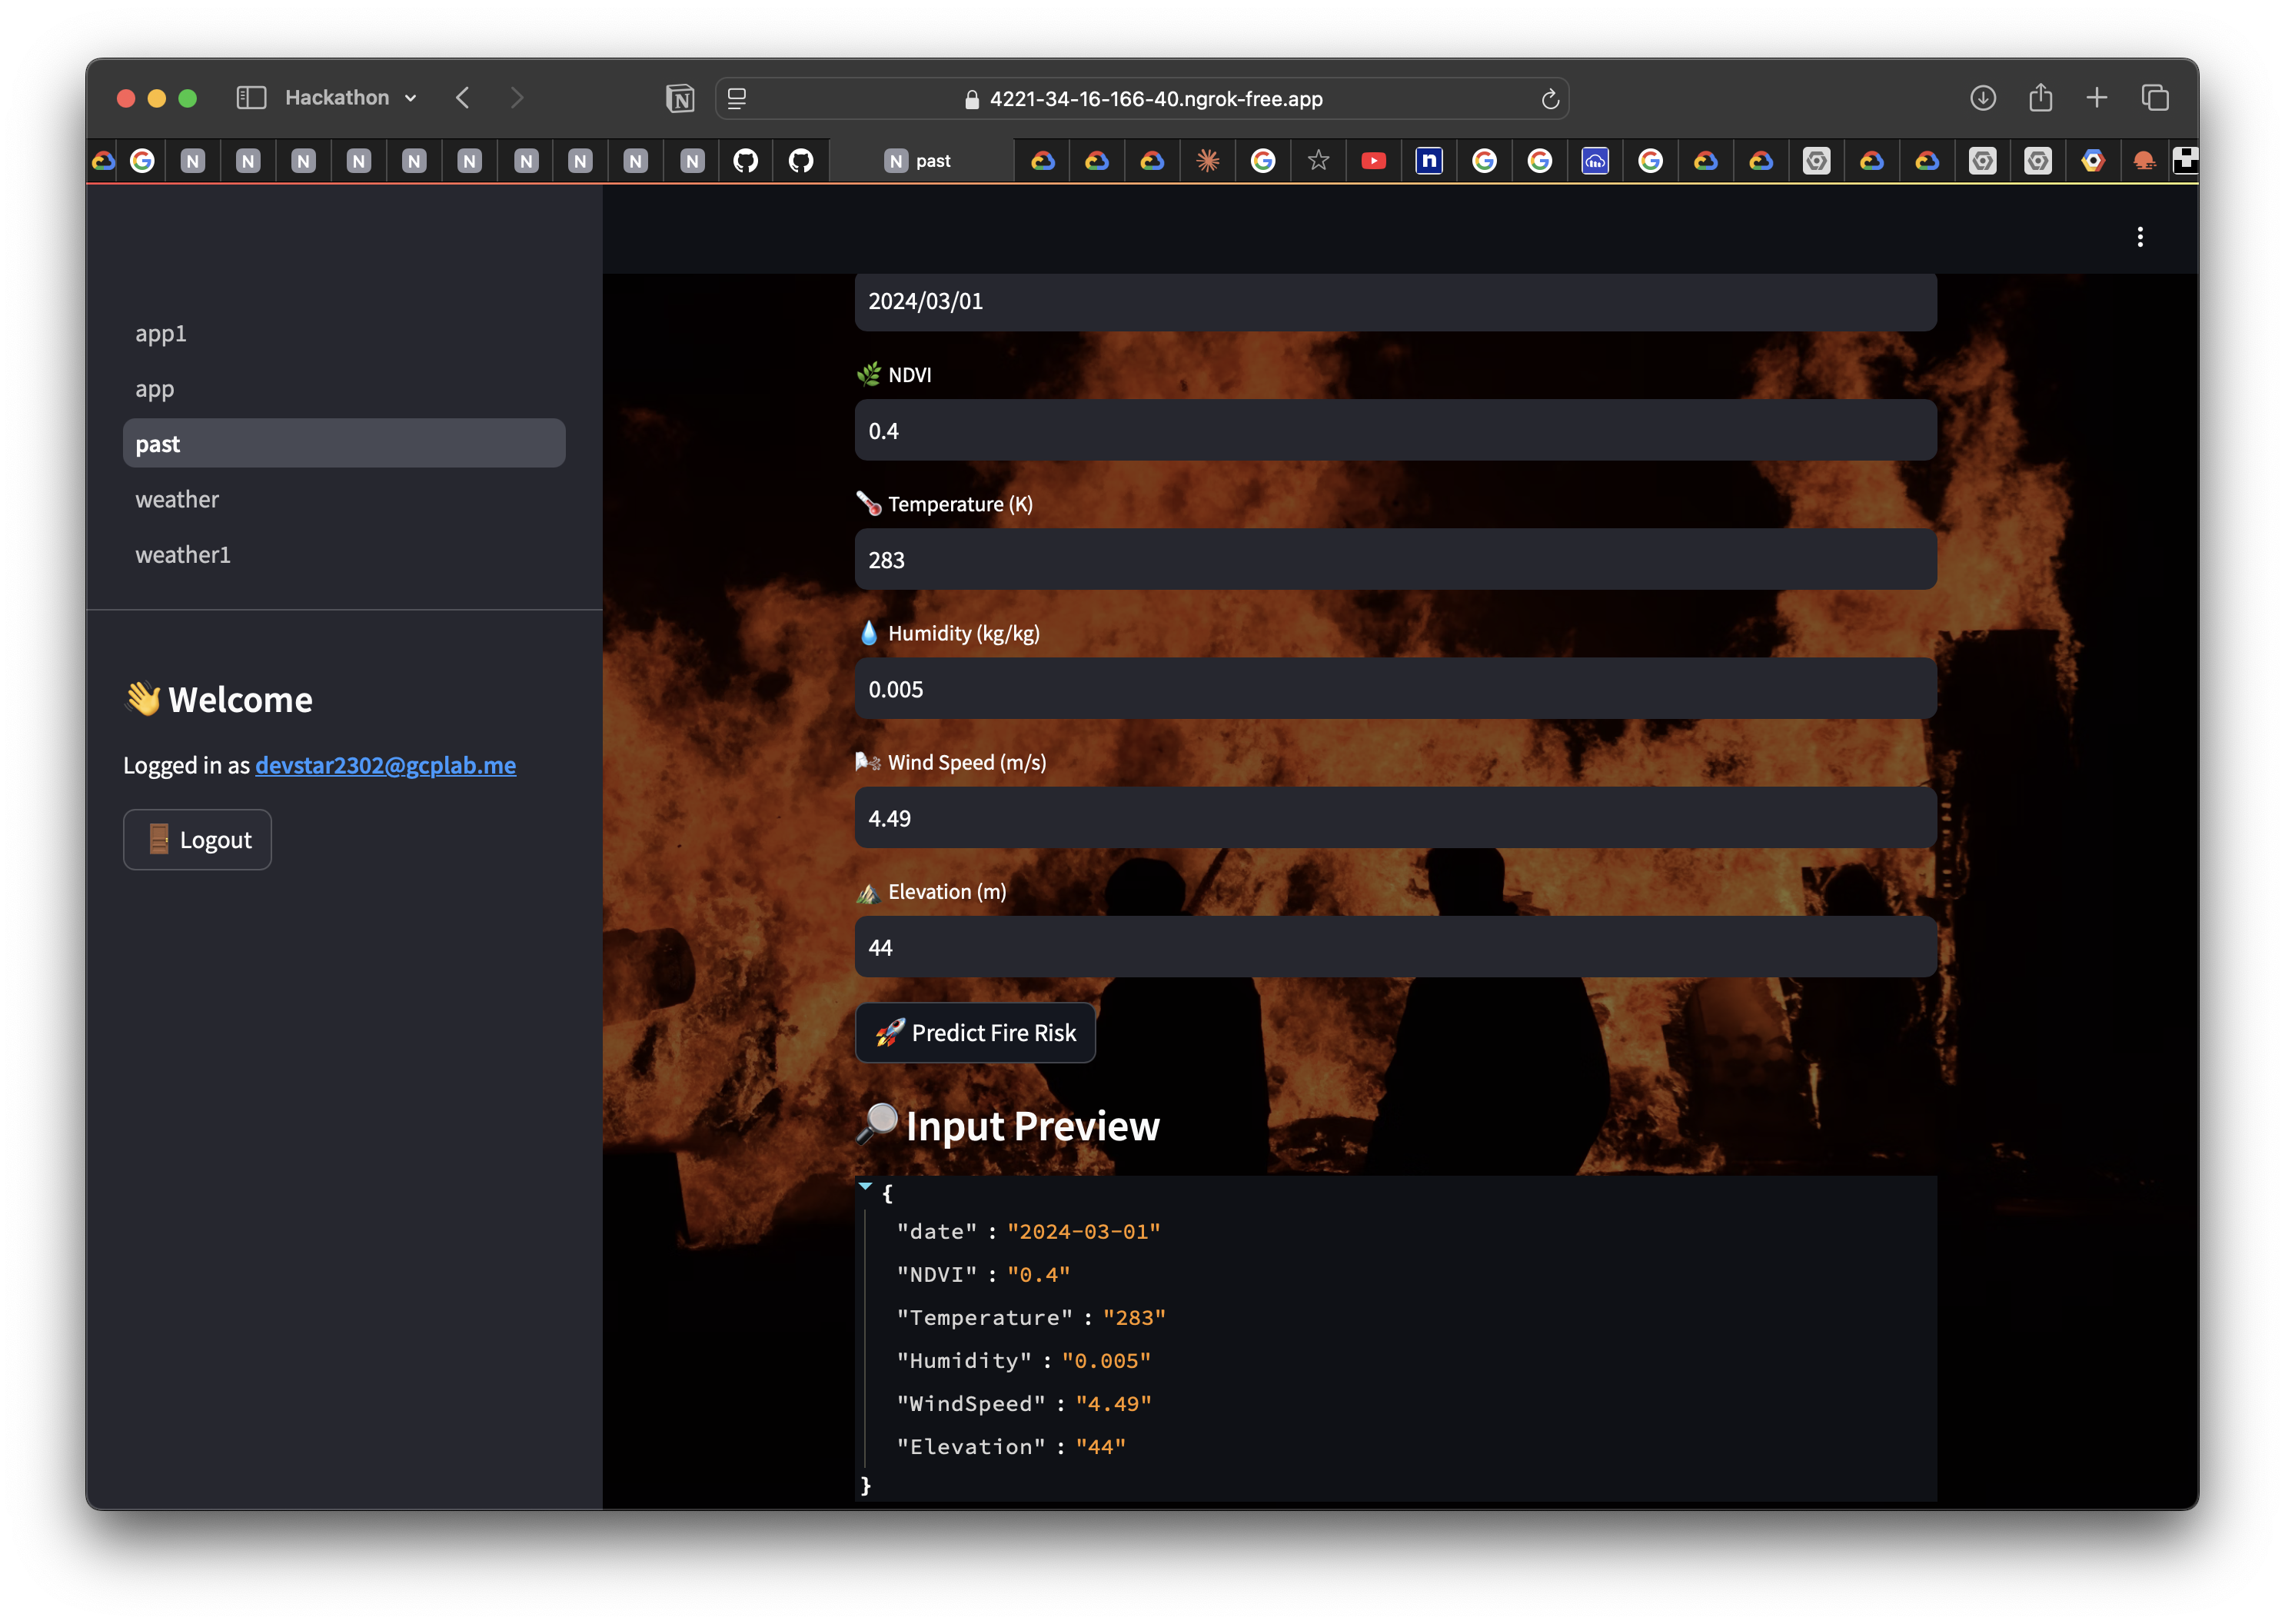The height and width of the screenshot is (1624, 2285).
Task: Open the Streamlit three-dot menu
Action: click(x=2139, y=237)
